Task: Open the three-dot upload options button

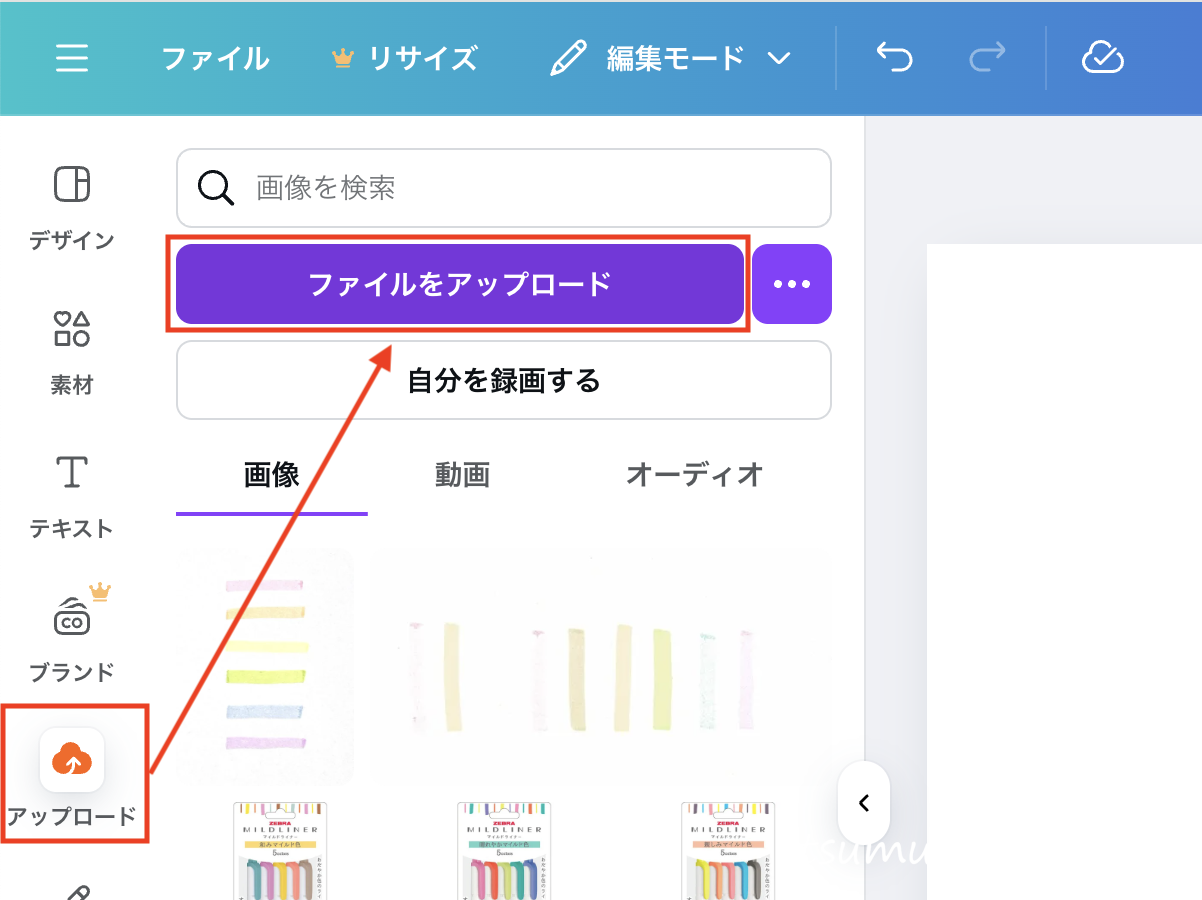Action: tap(792, 284)
